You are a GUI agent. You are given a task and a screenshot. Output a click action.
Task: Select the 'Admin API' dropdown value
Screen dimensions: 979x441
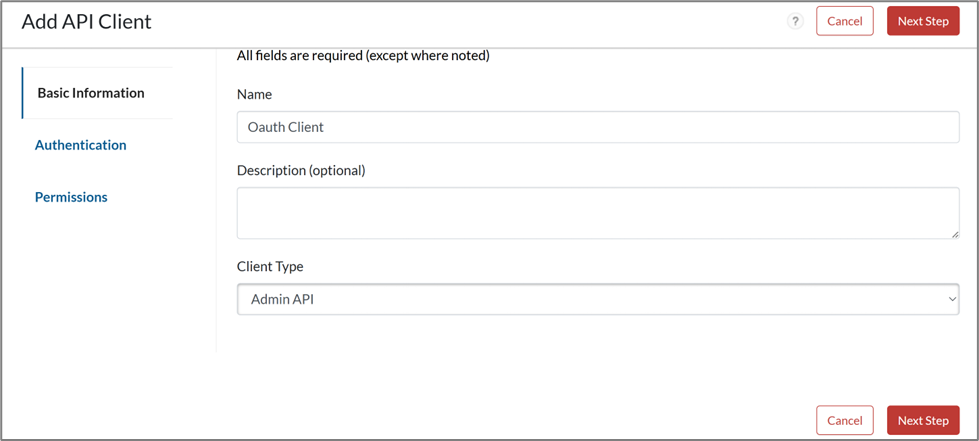pyautogui.click(x=283, y=299)
